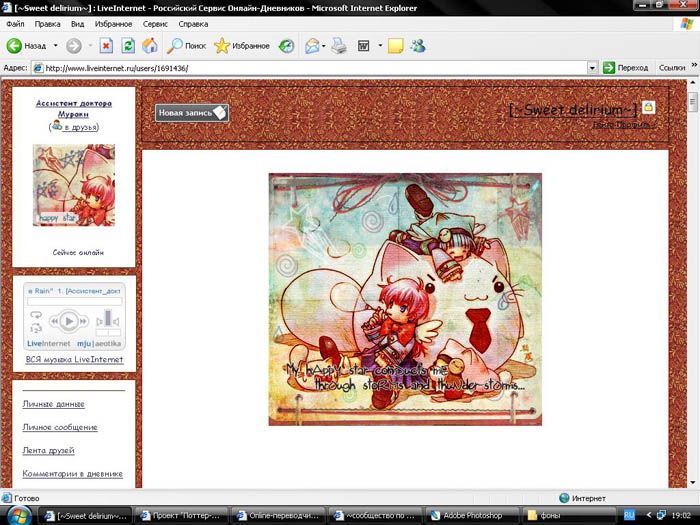Open Search (Поиск) magnifier
Viewport: 700px width, 525px height.
(x=175, y=46)
